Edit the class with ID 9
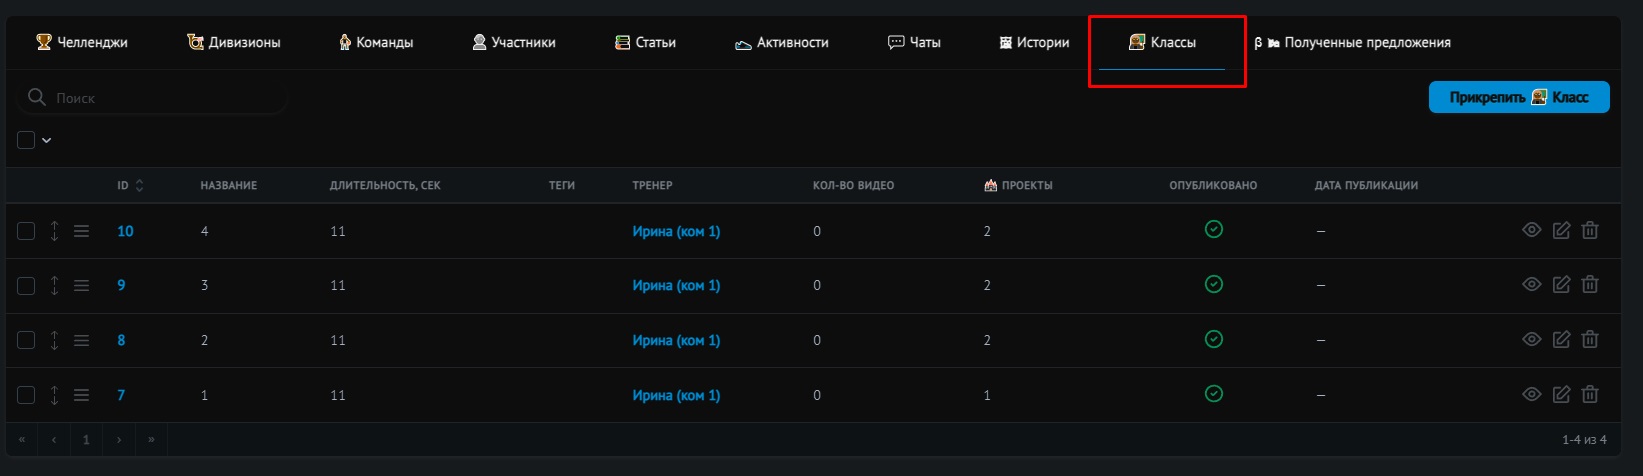 pyautogui.click(x=1561, y=285)
